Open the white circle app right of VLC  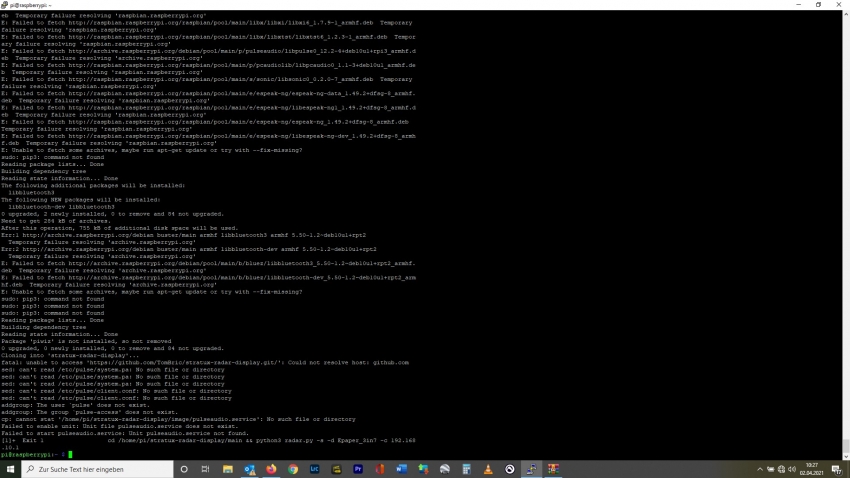510,469
